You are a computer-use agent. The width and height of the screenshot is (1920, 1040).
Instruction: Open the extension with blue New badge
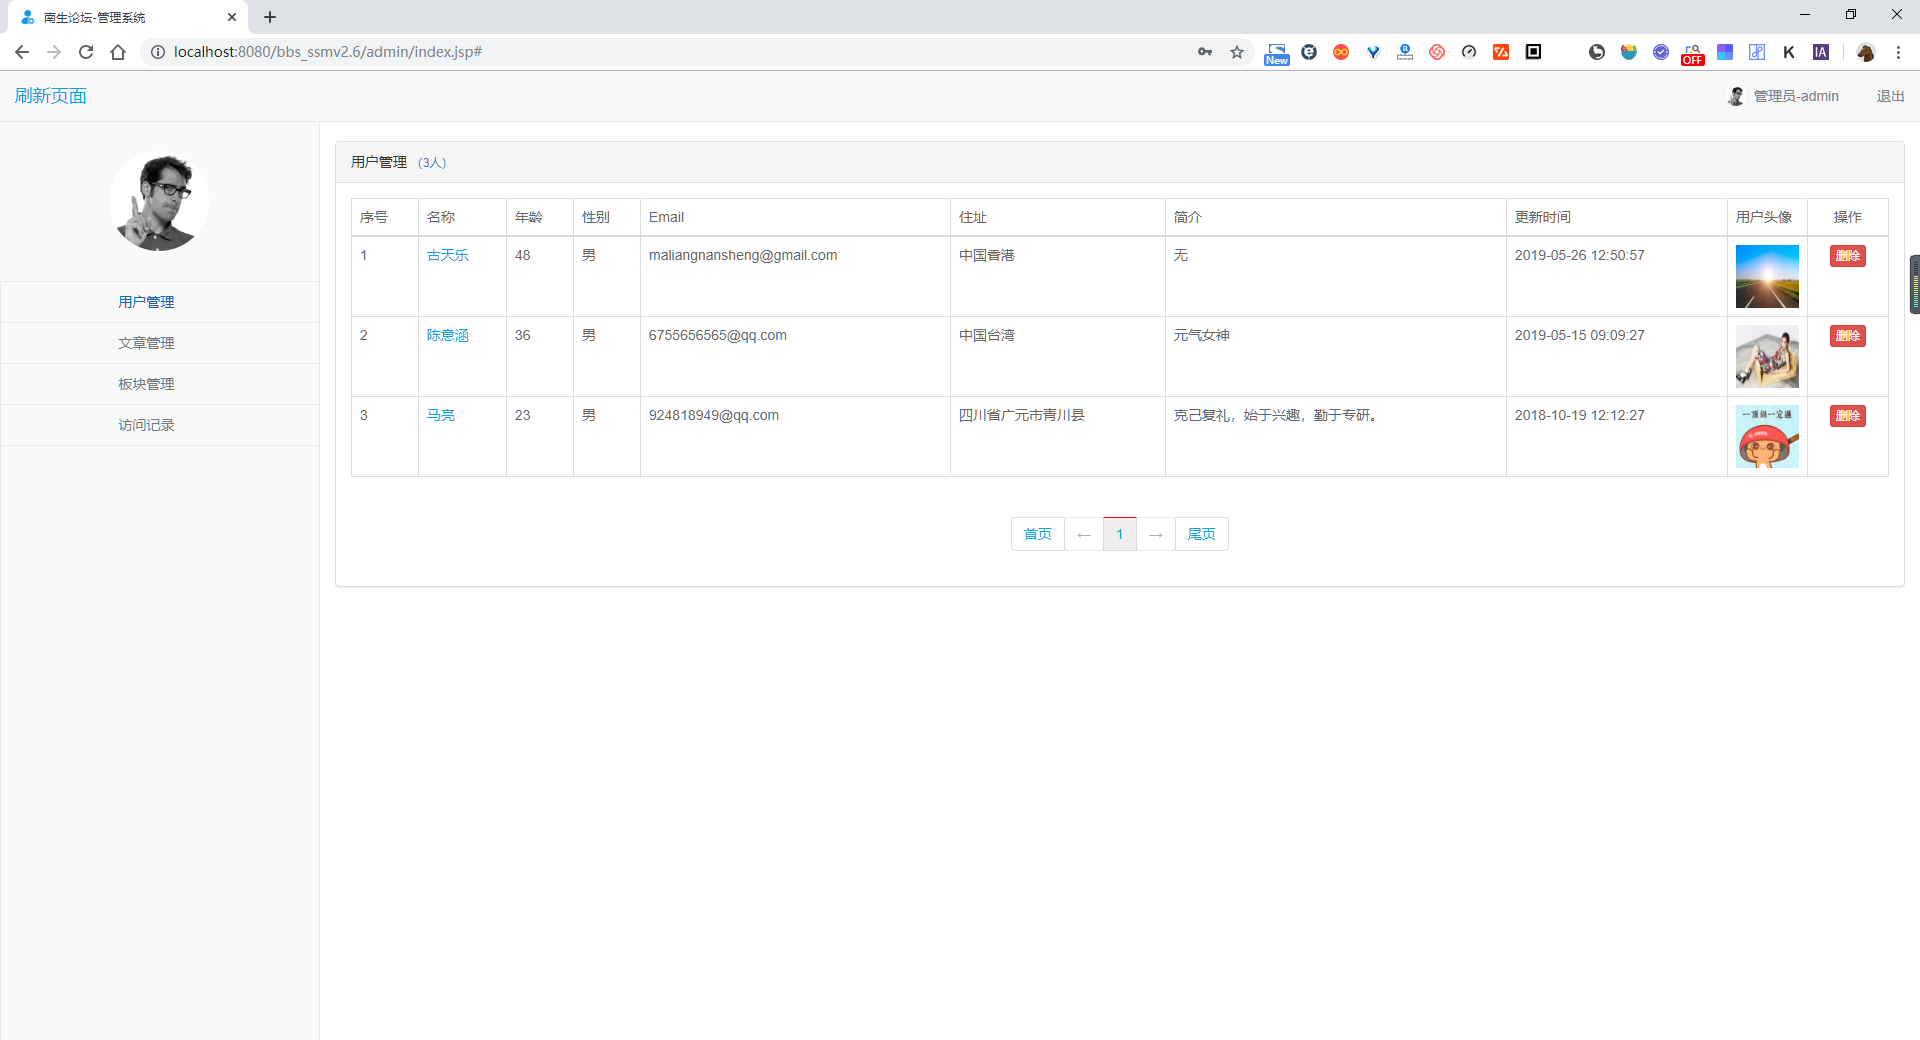(1277, 53)
